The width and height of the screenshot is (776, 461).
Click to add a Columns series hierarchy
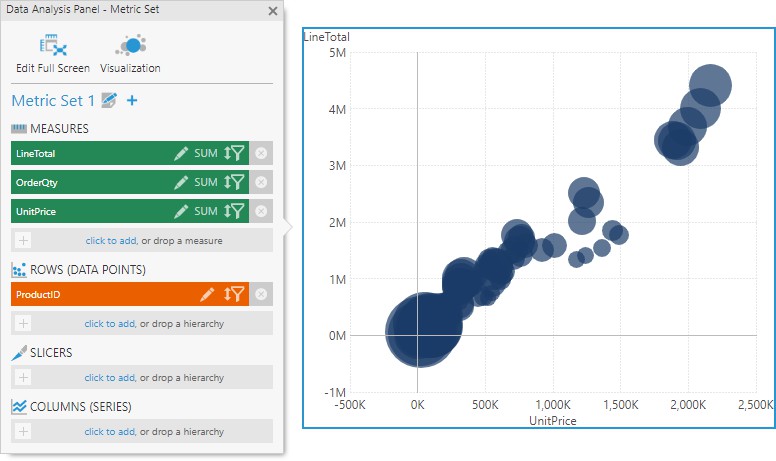coord(109,431)
